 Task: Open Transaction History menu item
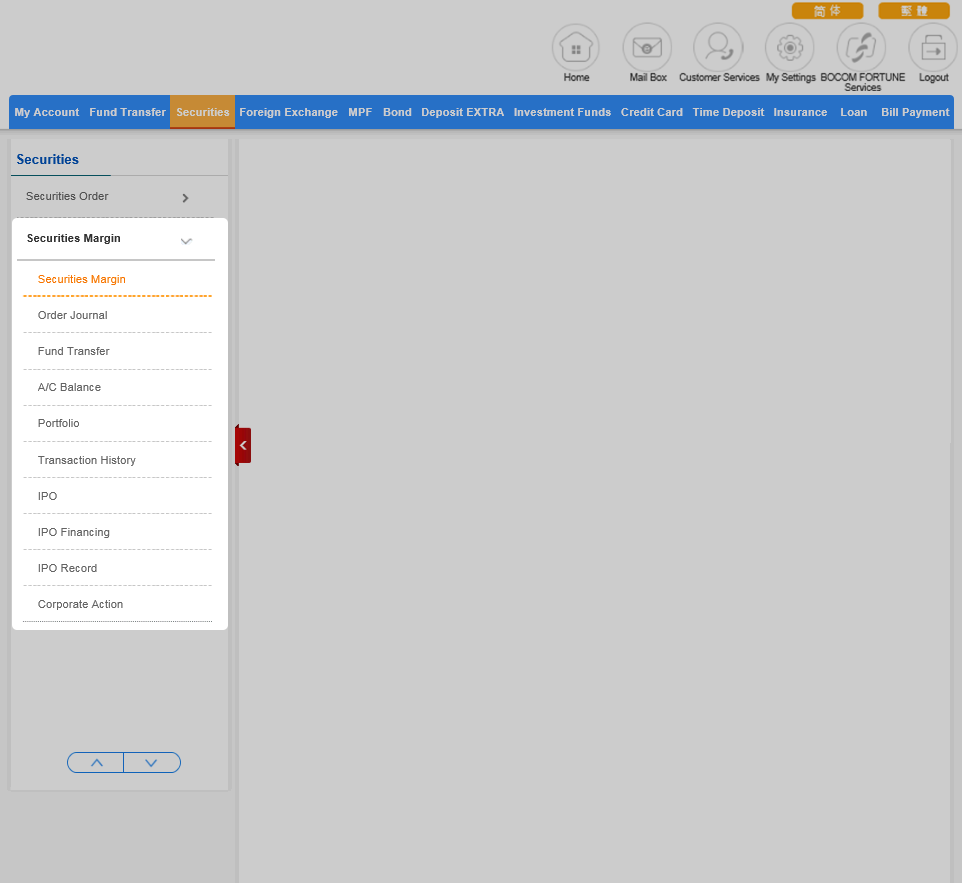click(87, 460)
